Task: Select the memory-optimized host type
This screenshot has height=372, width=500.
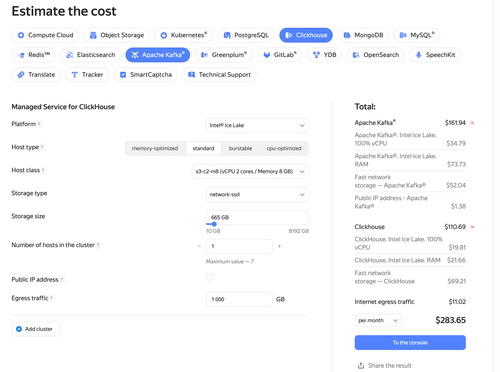Action: click(155, 148)
